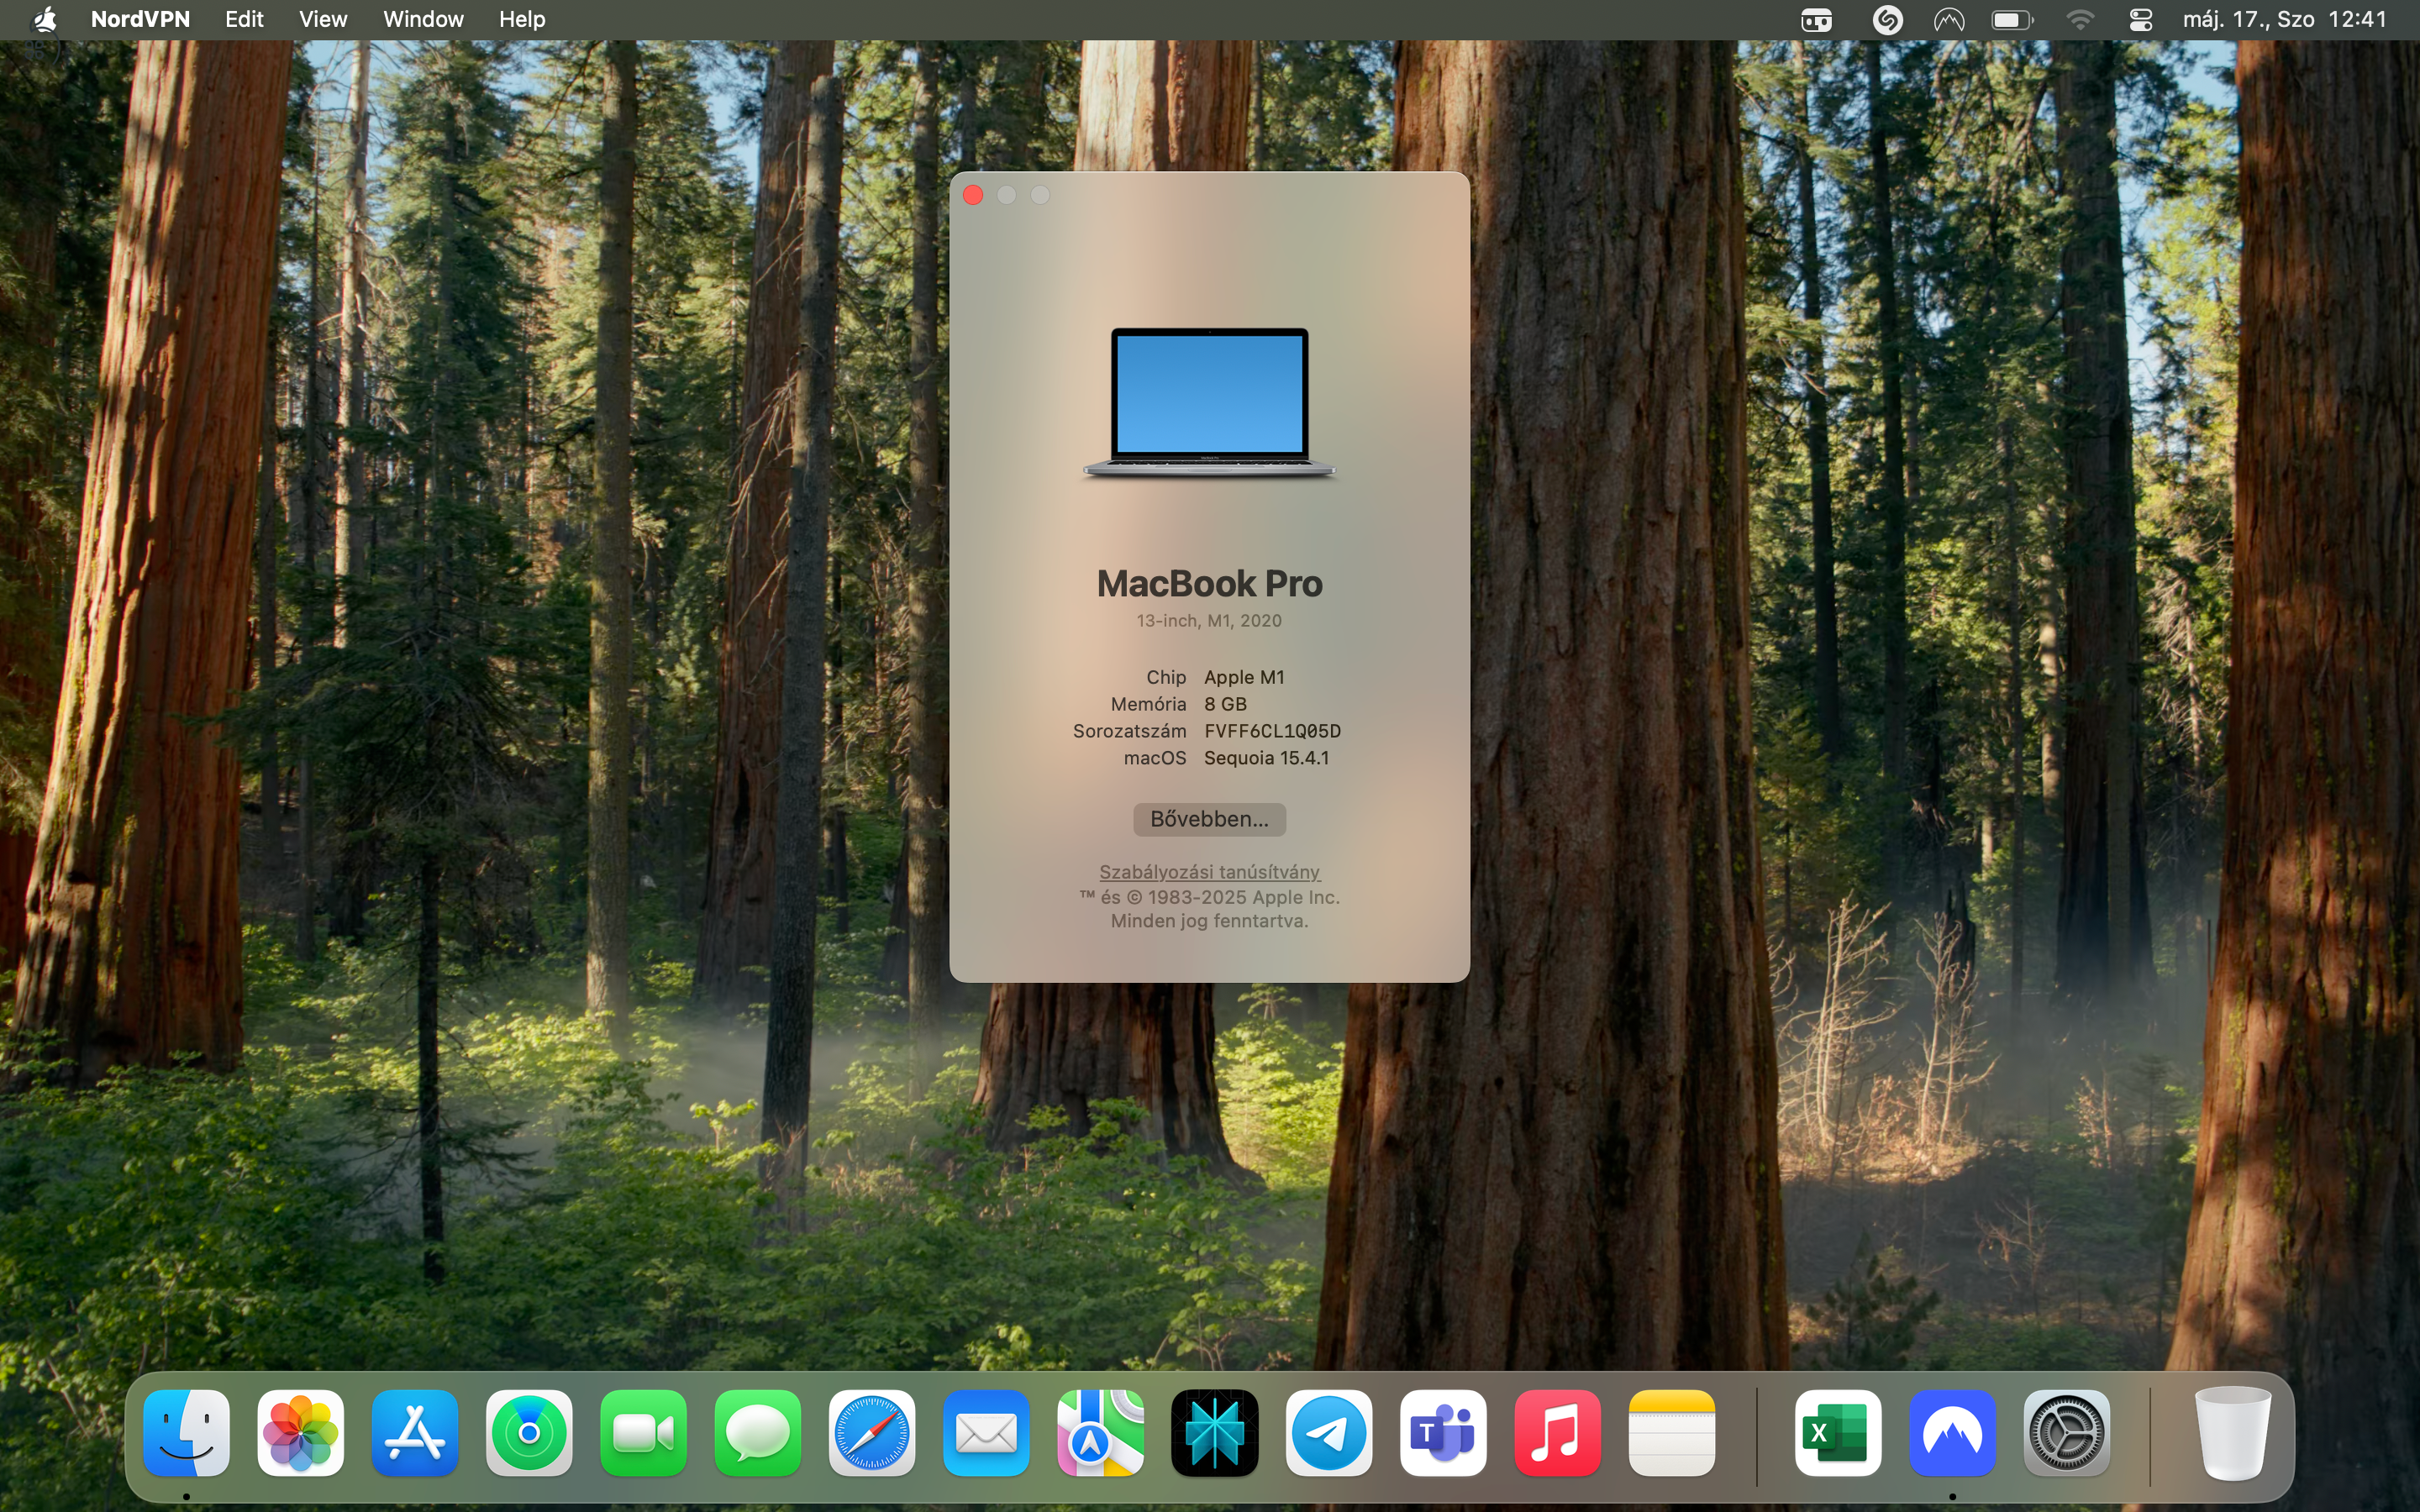Click the Bővebben... button

[1209, 819]
